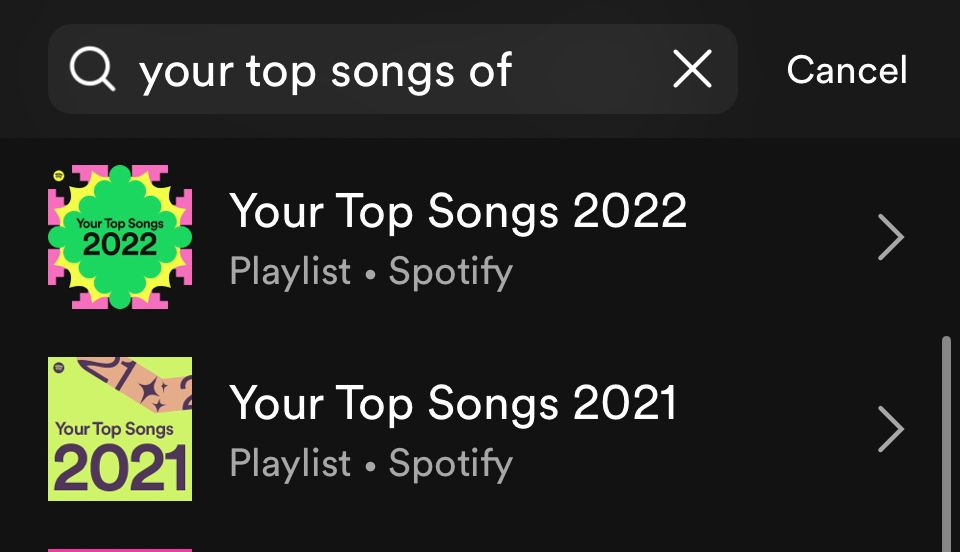Screen dimensions: 960x552
Task: Clear the search text with the X icon
Action: click(x=692, y=70)
